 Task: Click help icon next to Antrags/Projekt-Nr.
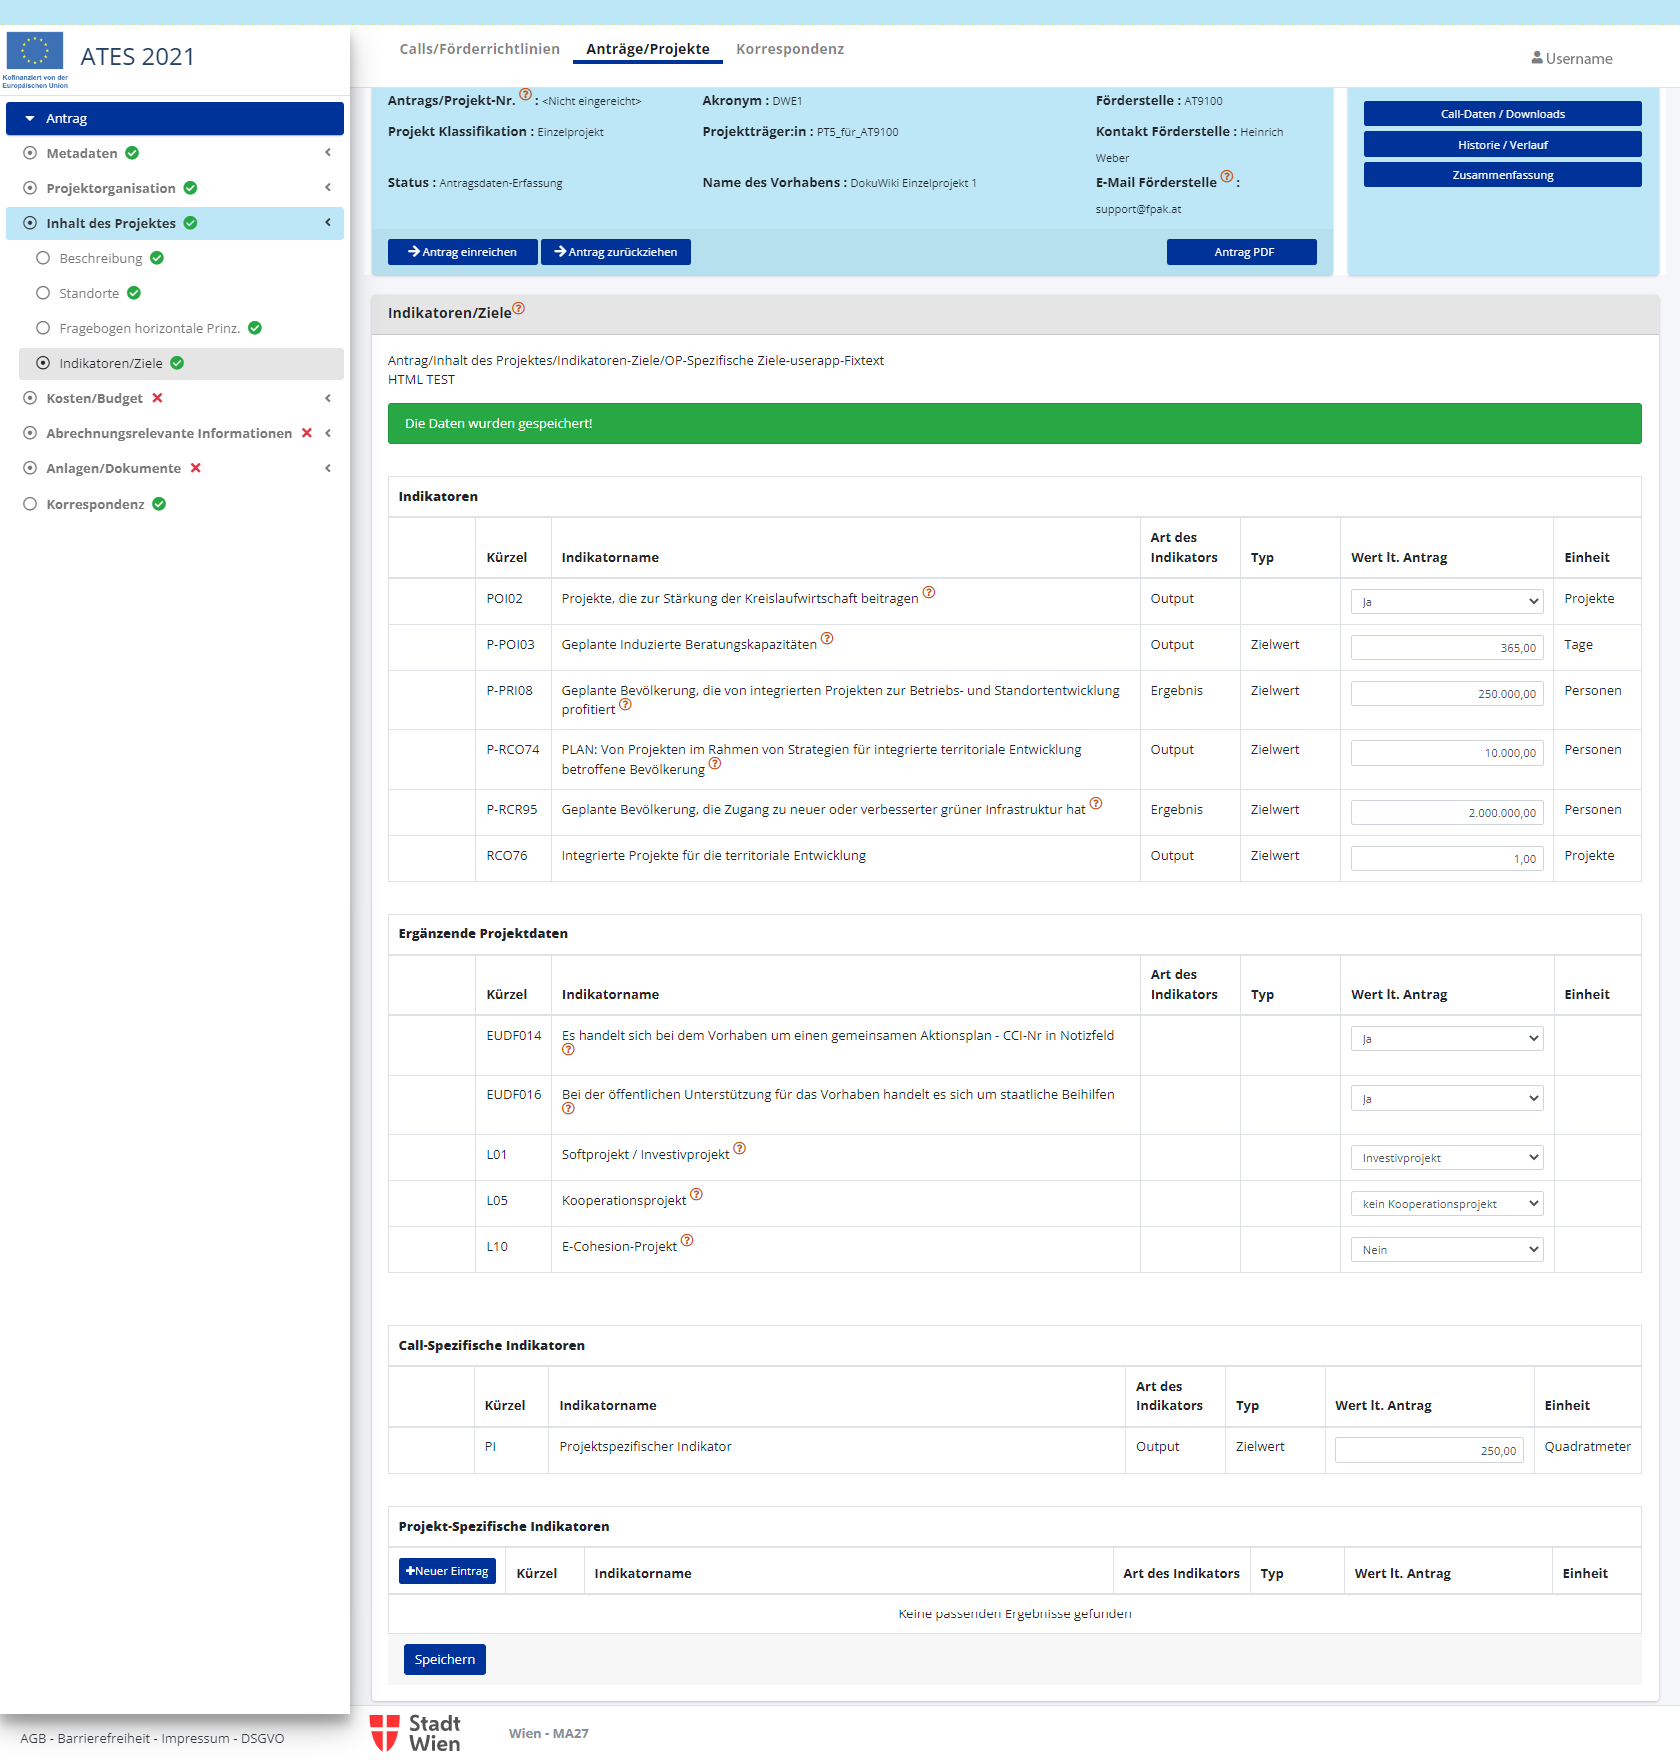pyautogui.click(x=525, y=95)
